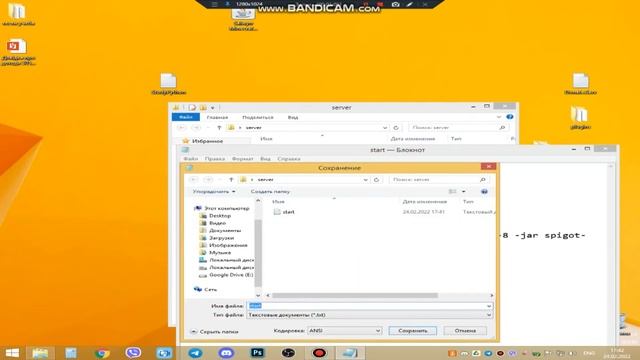
Task: Open Формат menu in Notepad
Action: tap(242, 159)
